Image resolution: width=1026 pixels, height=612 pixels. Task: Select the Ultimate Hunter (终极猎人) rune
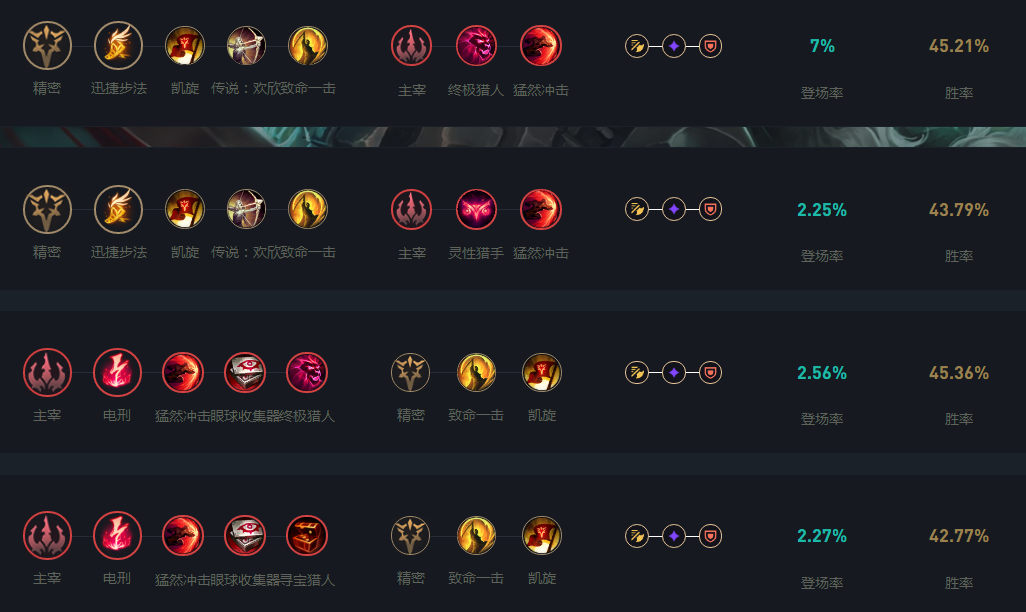coord(476,44)
